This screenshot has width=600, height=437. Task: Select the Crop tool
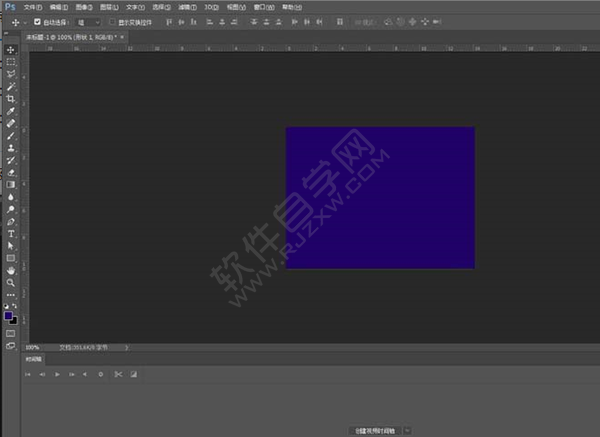click(x=11, y=99)
